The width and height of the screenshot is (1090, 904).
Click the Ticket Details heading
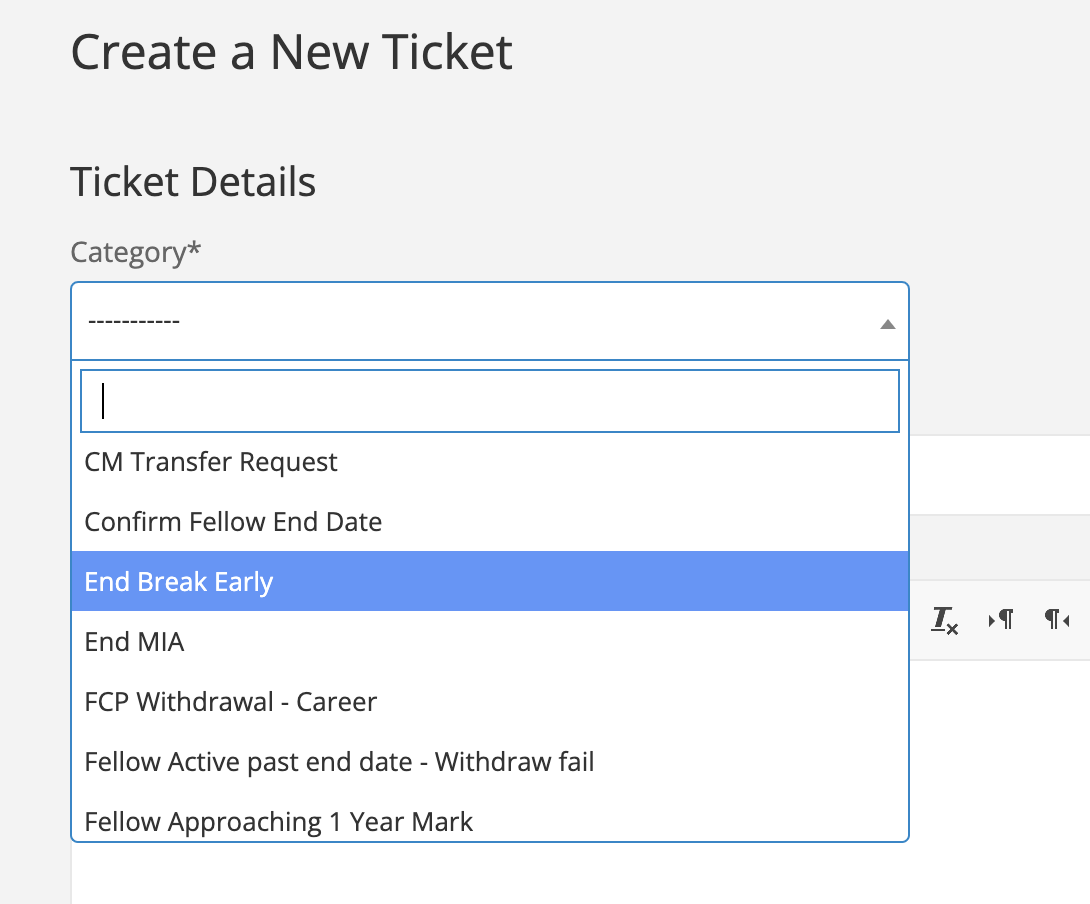193,183
